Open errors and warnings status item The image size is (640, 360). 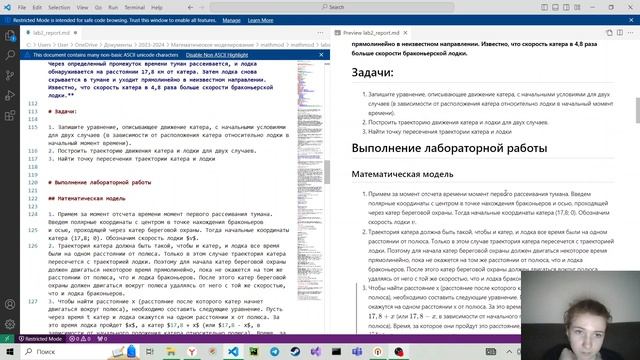tap(80, 339)
